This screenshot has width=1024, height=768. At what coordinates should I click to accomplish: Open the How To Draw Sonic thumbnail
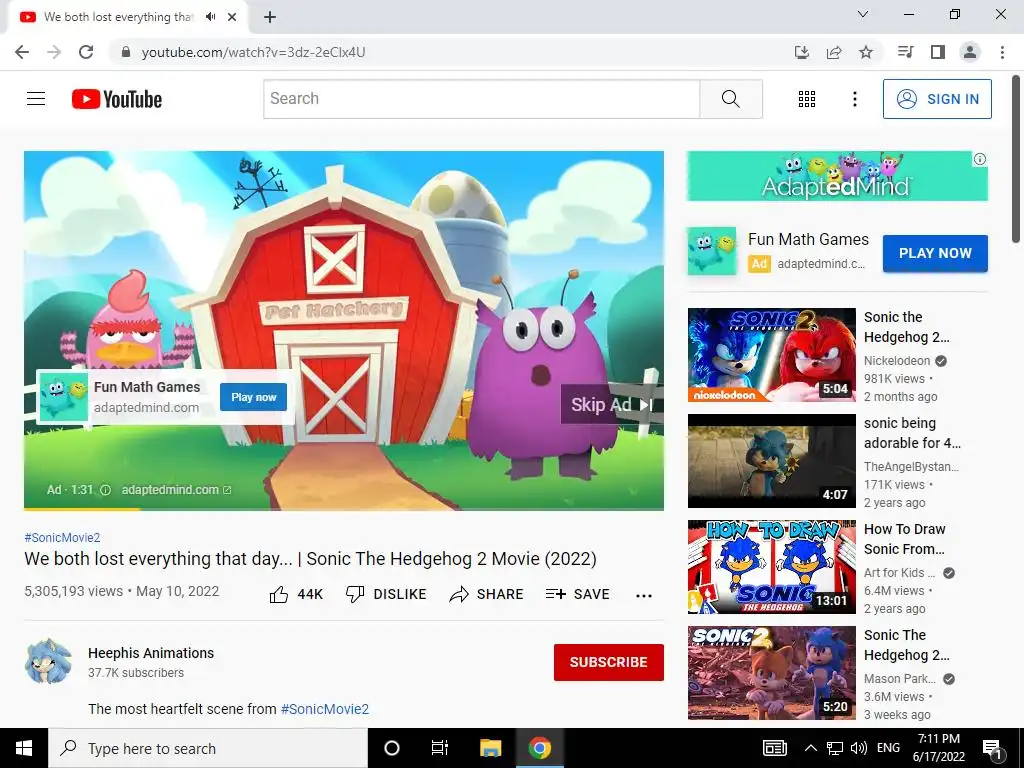tap(771, 567)
